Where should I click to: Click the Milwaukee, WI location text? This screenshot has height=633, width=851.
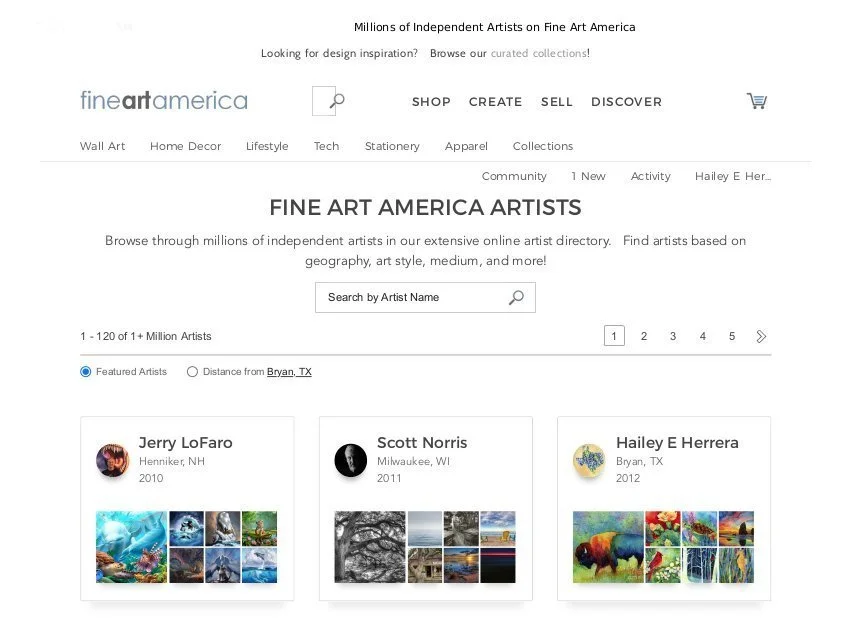(x=414, y=461)
